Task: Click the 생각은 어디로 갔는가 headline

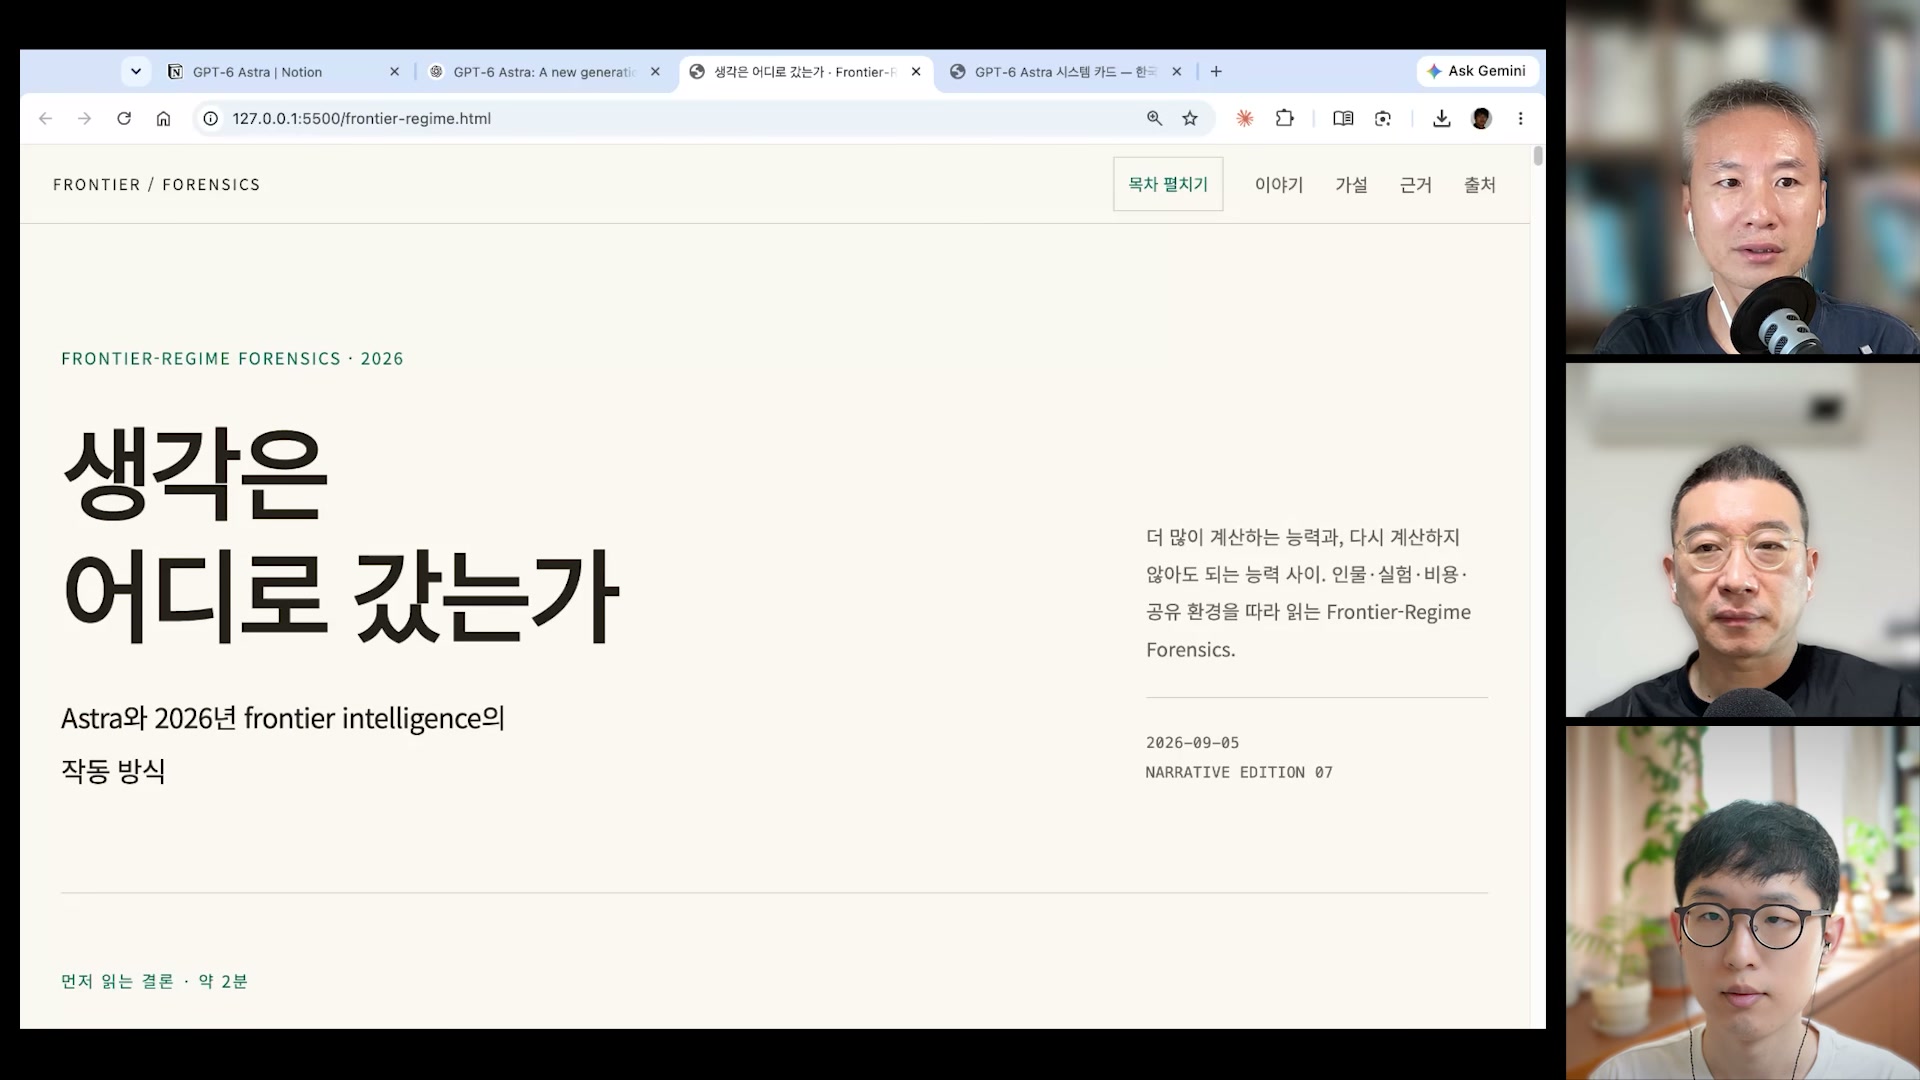Action: click(x=341, y=534)
